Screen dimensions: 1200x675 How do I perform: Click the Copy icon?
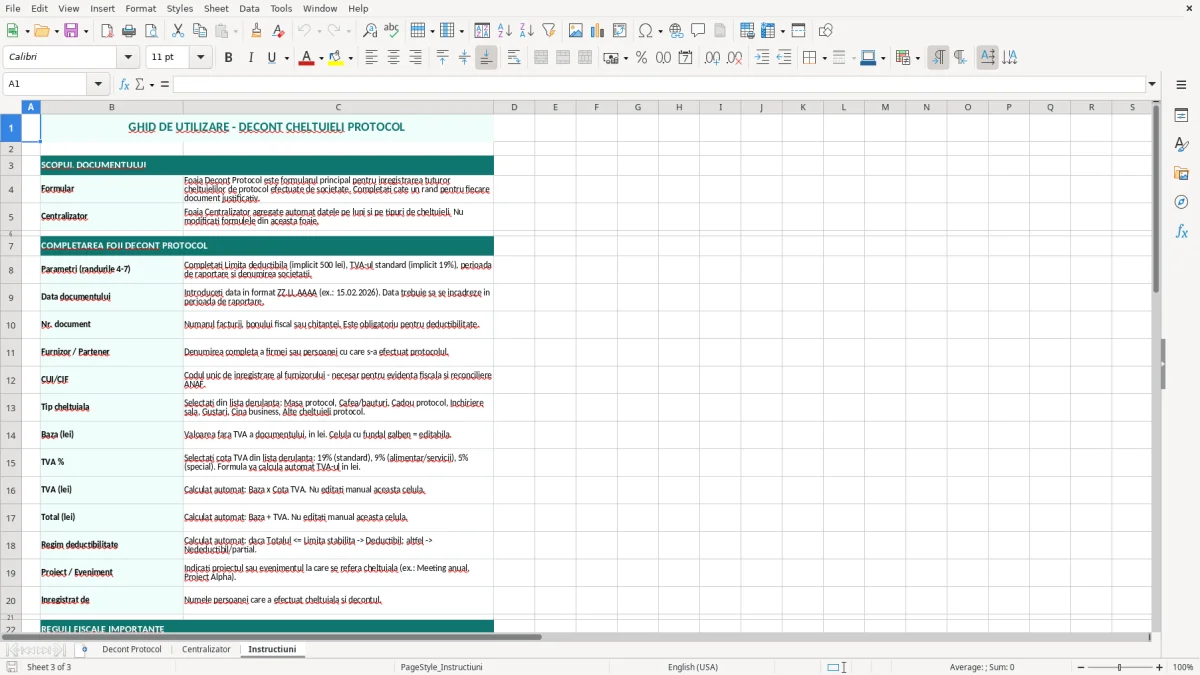[x=200, y=31]
